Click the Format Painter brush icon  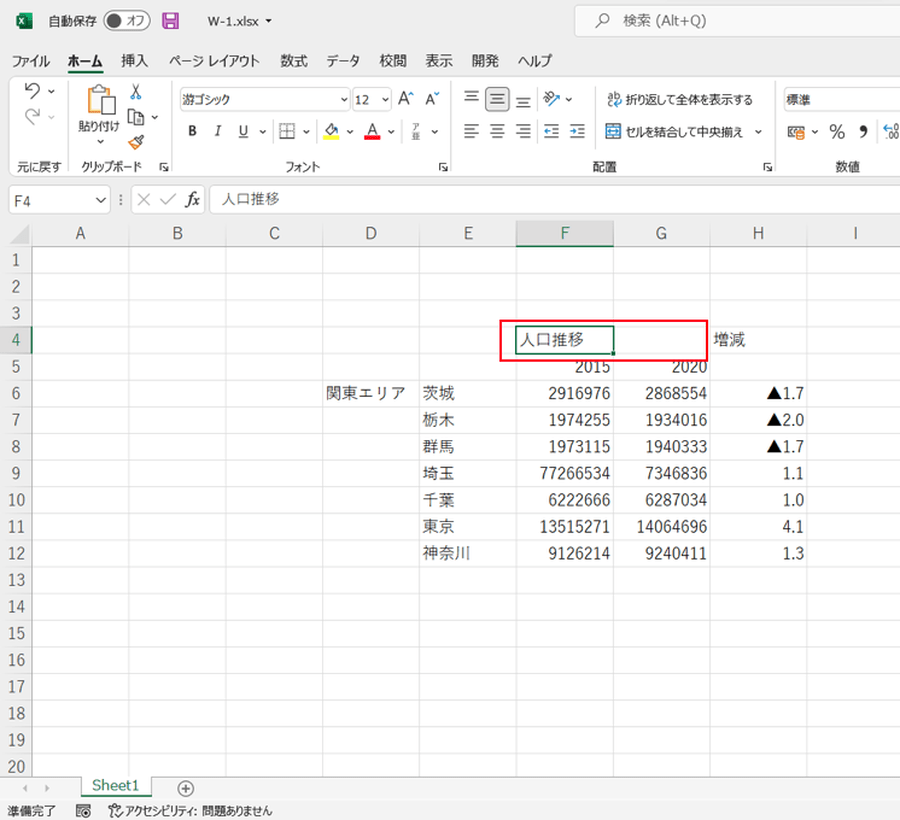[136, 142]
